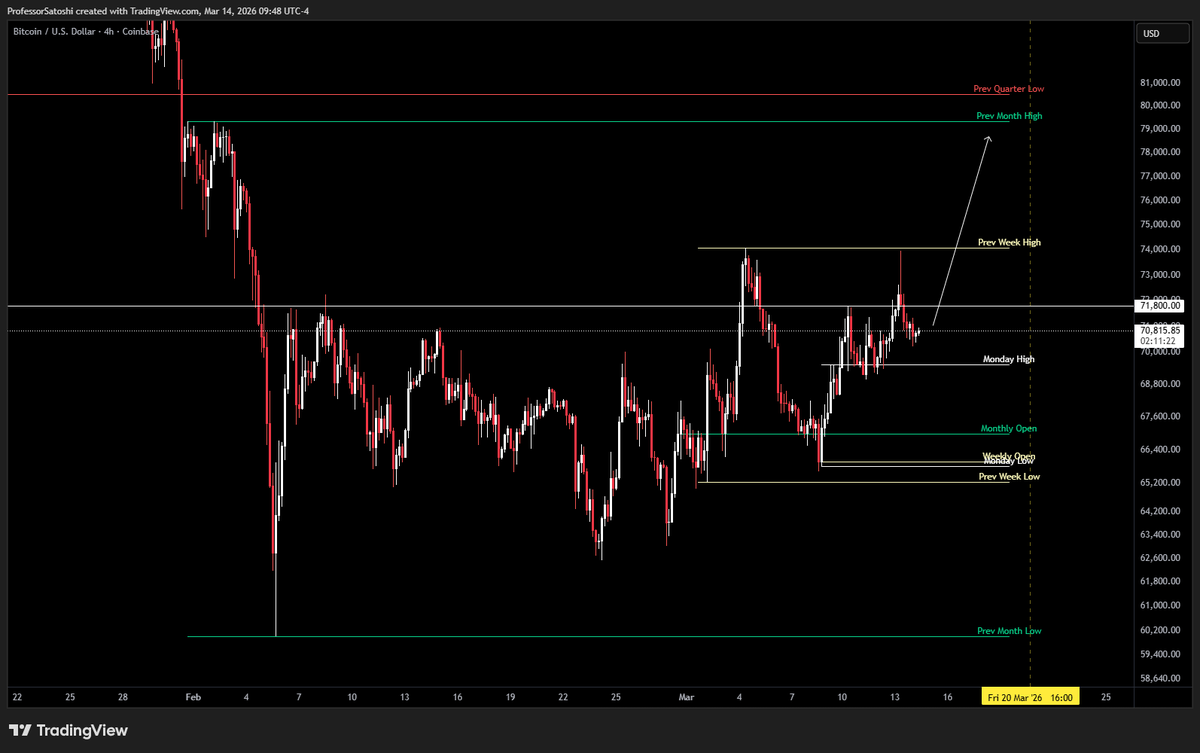Click the 81,000.00 price axis label
The width and height of the screenshot is (1200, 753).
[1160, 82]
